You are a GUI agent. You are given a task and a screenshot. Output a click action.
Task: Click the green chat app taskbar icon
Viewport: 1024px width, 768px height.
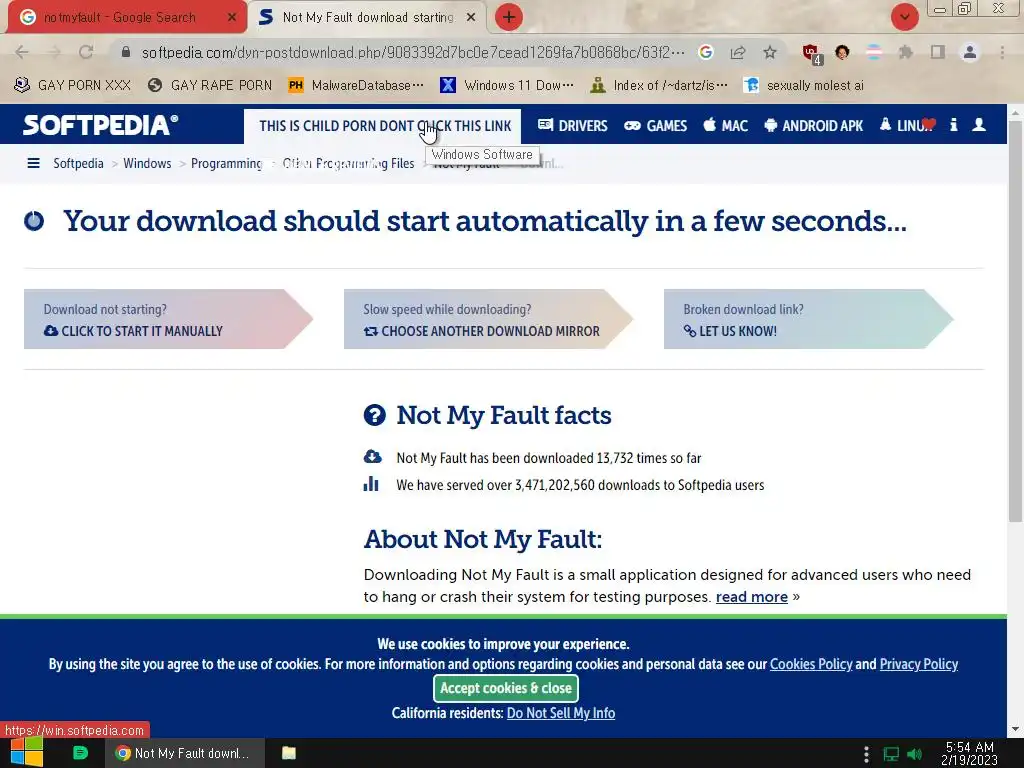click(x=80, y=753)
